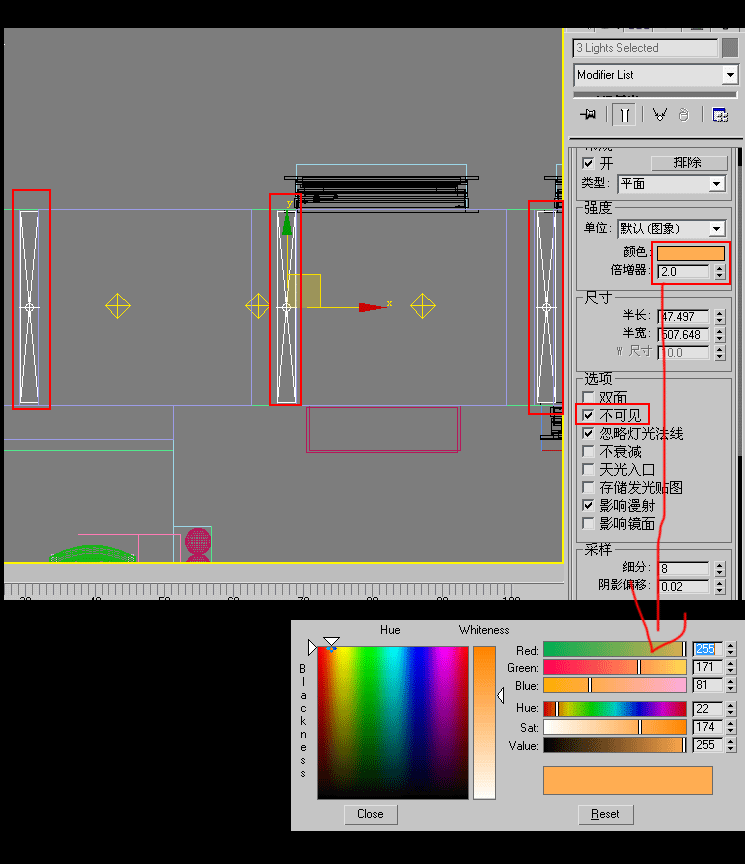
Task: Click the 倍增器 spinner arrows
Action: [x=720, y=272]
